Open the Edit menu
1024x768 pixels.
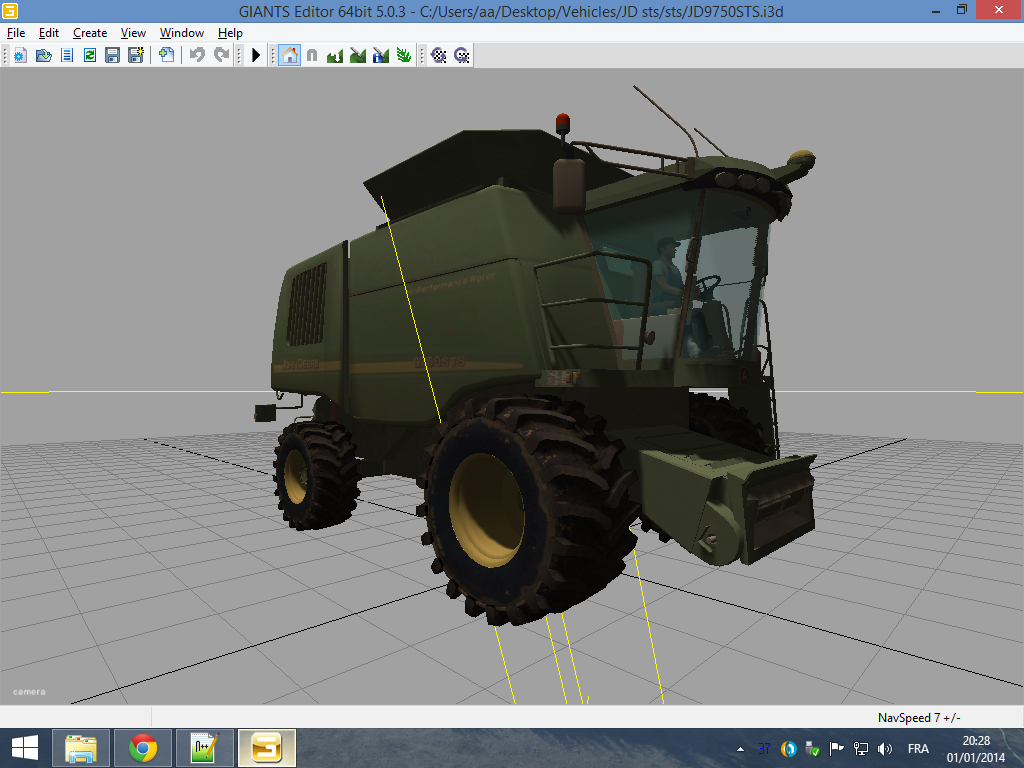(x=49, y=33)
